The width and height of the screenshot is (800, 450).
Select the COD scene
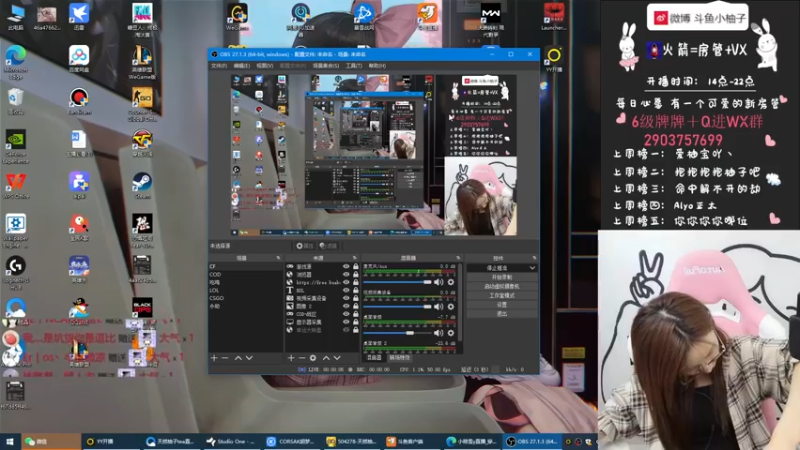click(x=245, y=274)
